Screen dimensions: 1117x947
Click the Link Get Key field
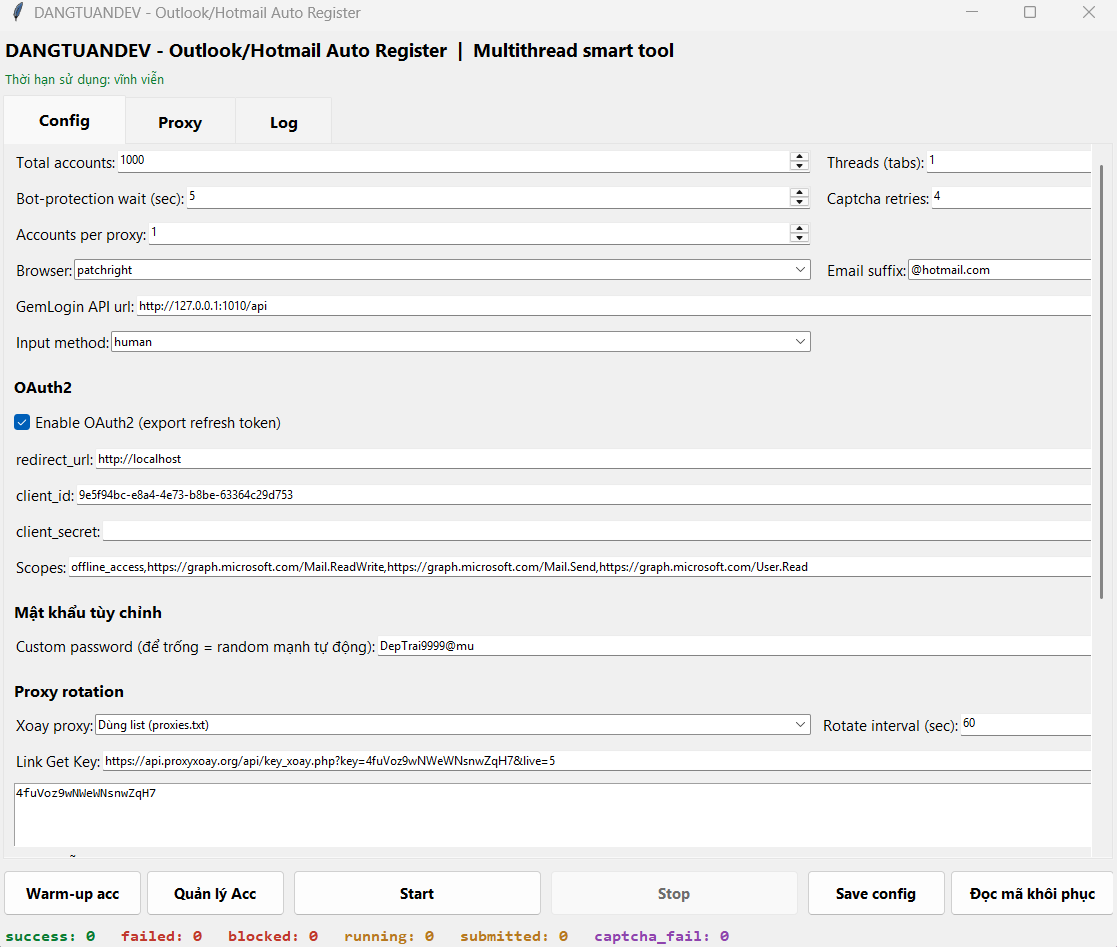tap(597, 761)
